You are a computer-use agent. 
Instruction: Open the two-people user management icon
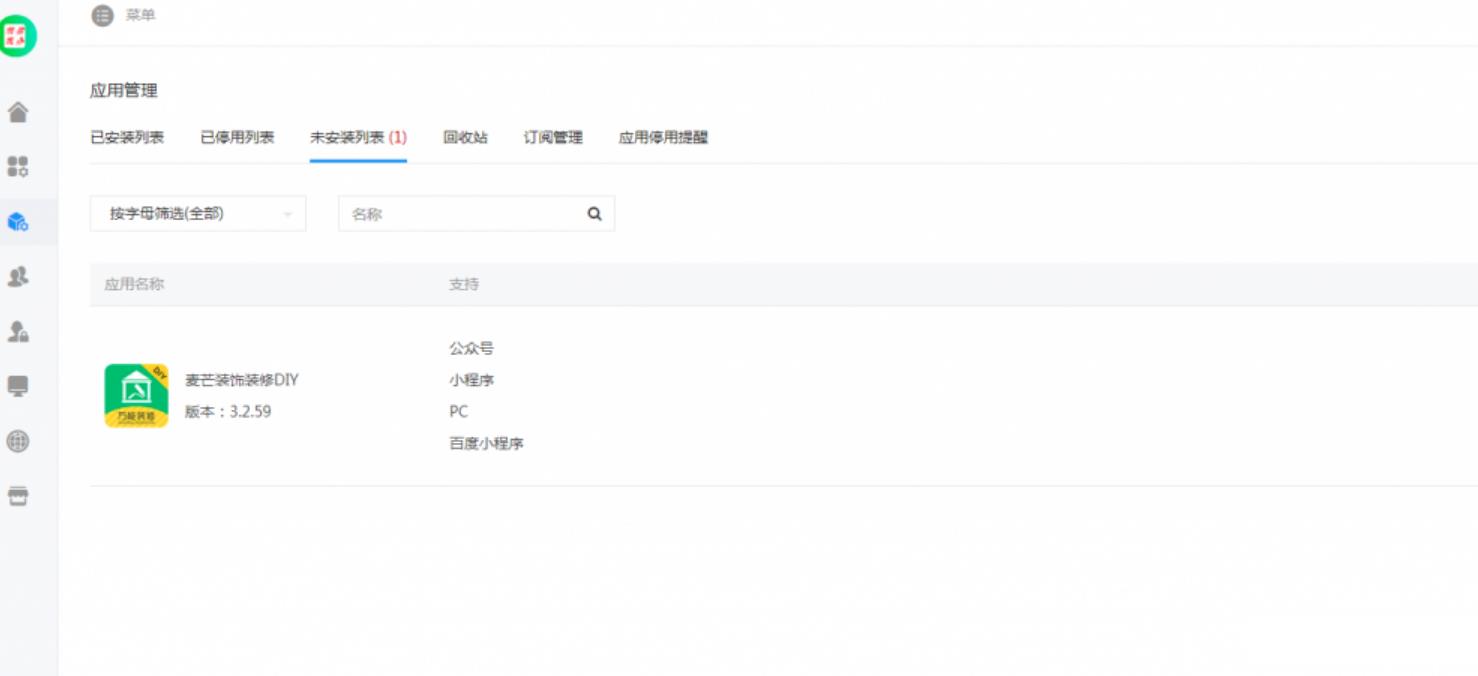pos(18,277)
